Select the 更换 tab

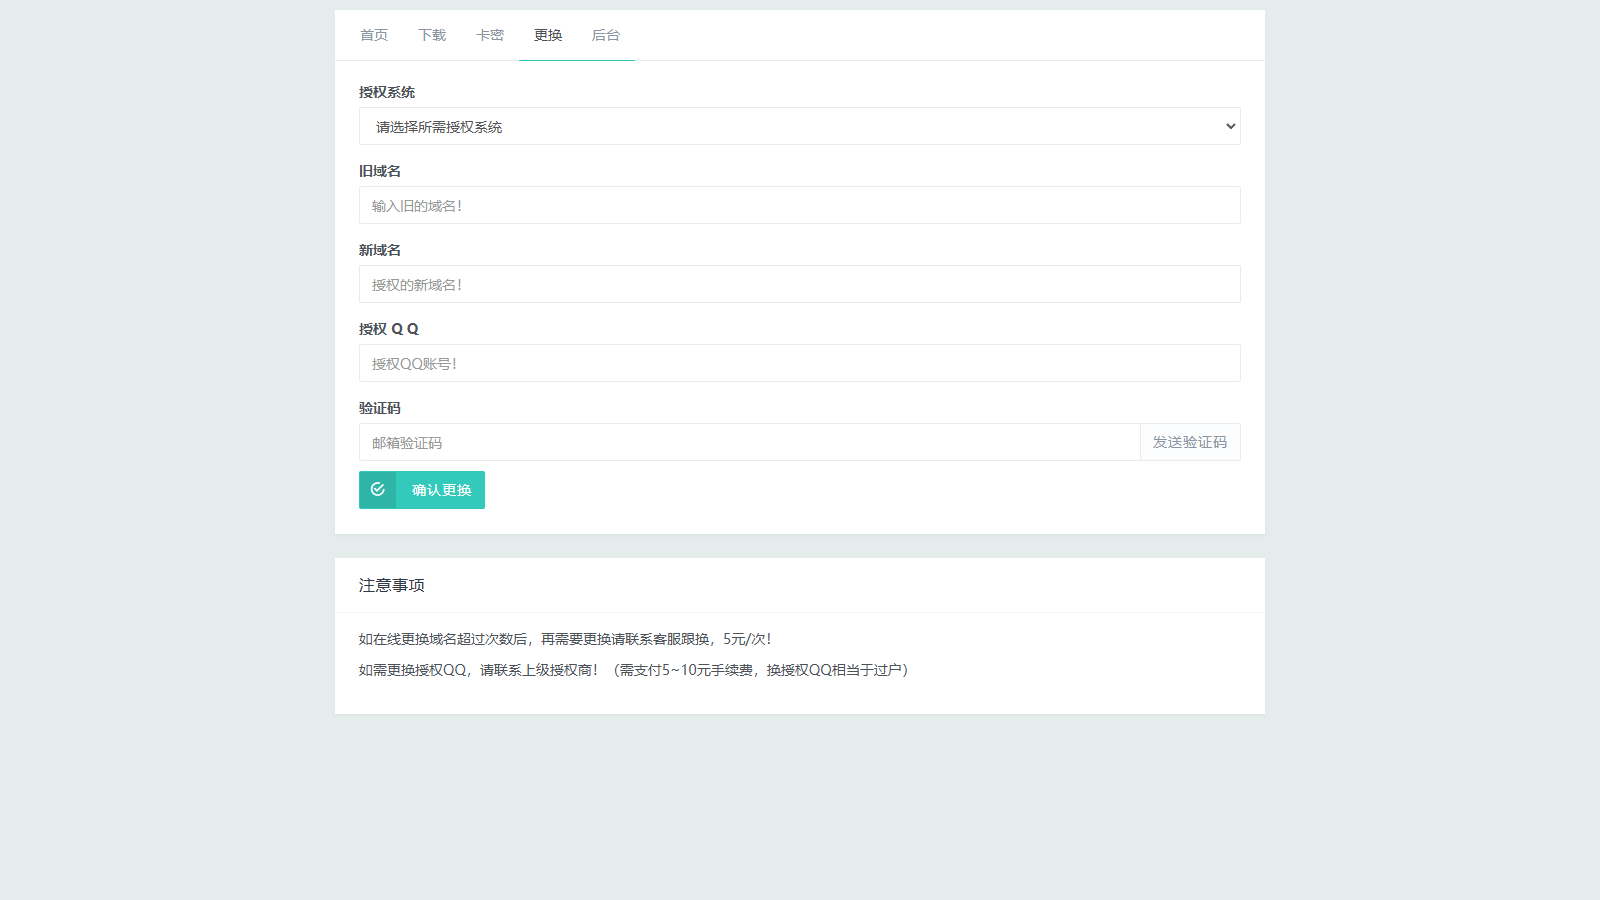[547, 34]
